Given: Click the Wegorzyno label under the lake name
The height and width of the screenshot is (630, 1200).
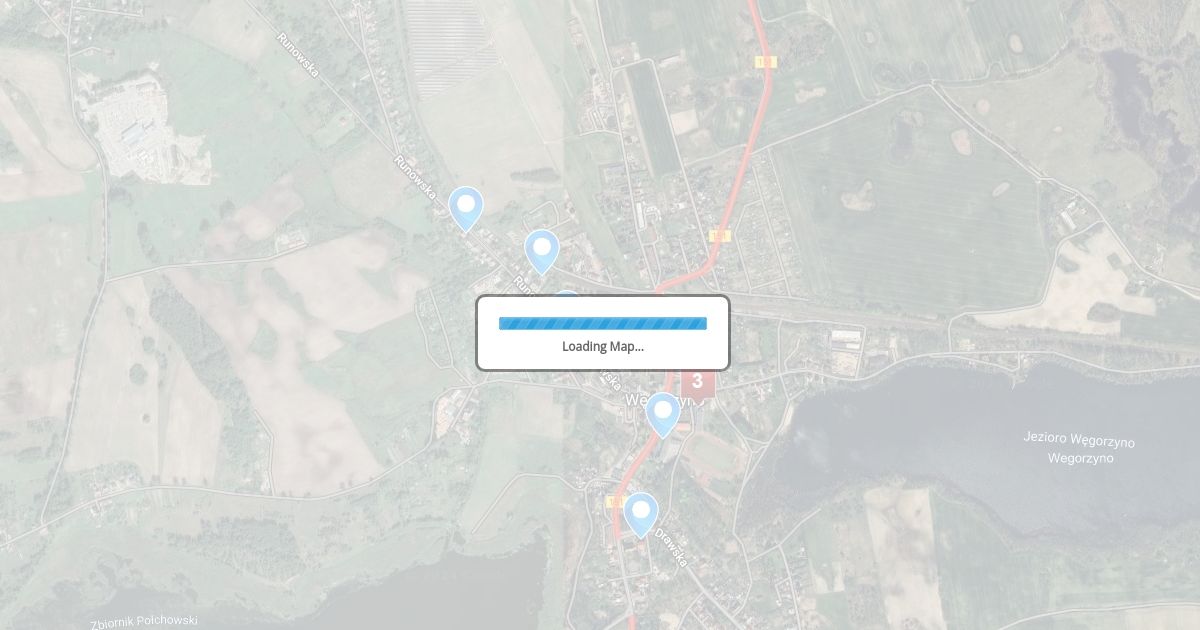Looking at the screenshot, I should coord(1080,458).
